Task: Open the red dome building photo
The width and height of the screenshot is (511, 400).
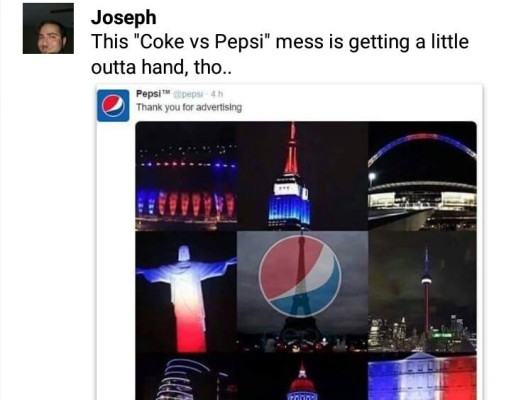Action: pos(302,376)
